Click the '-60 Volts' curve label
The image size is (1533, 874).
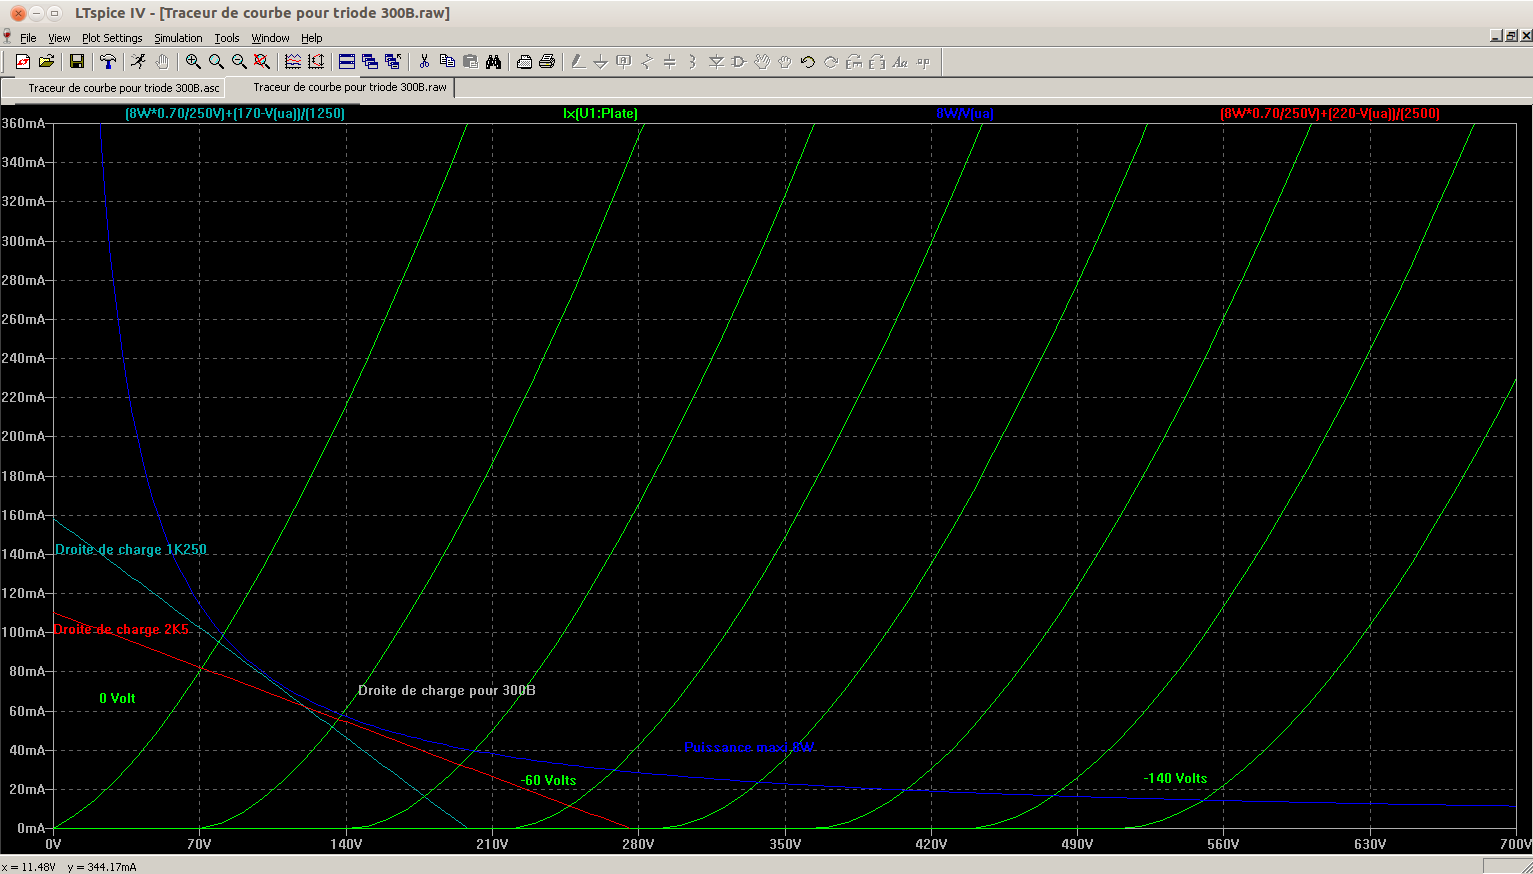(x=548, y=780)
